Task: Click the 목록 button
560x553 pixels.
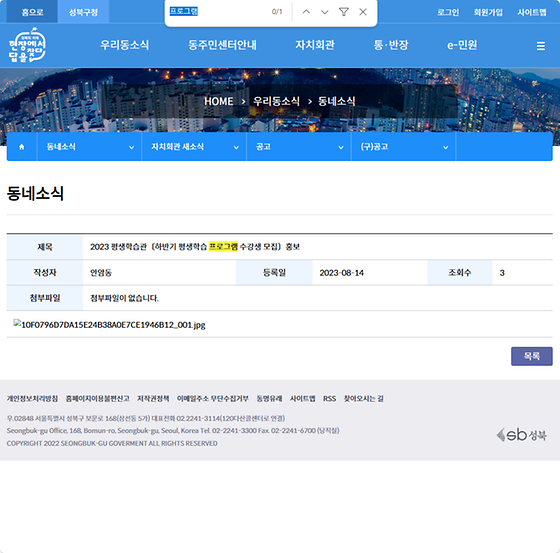Action: pyautogui.click(x=531, y=356)
